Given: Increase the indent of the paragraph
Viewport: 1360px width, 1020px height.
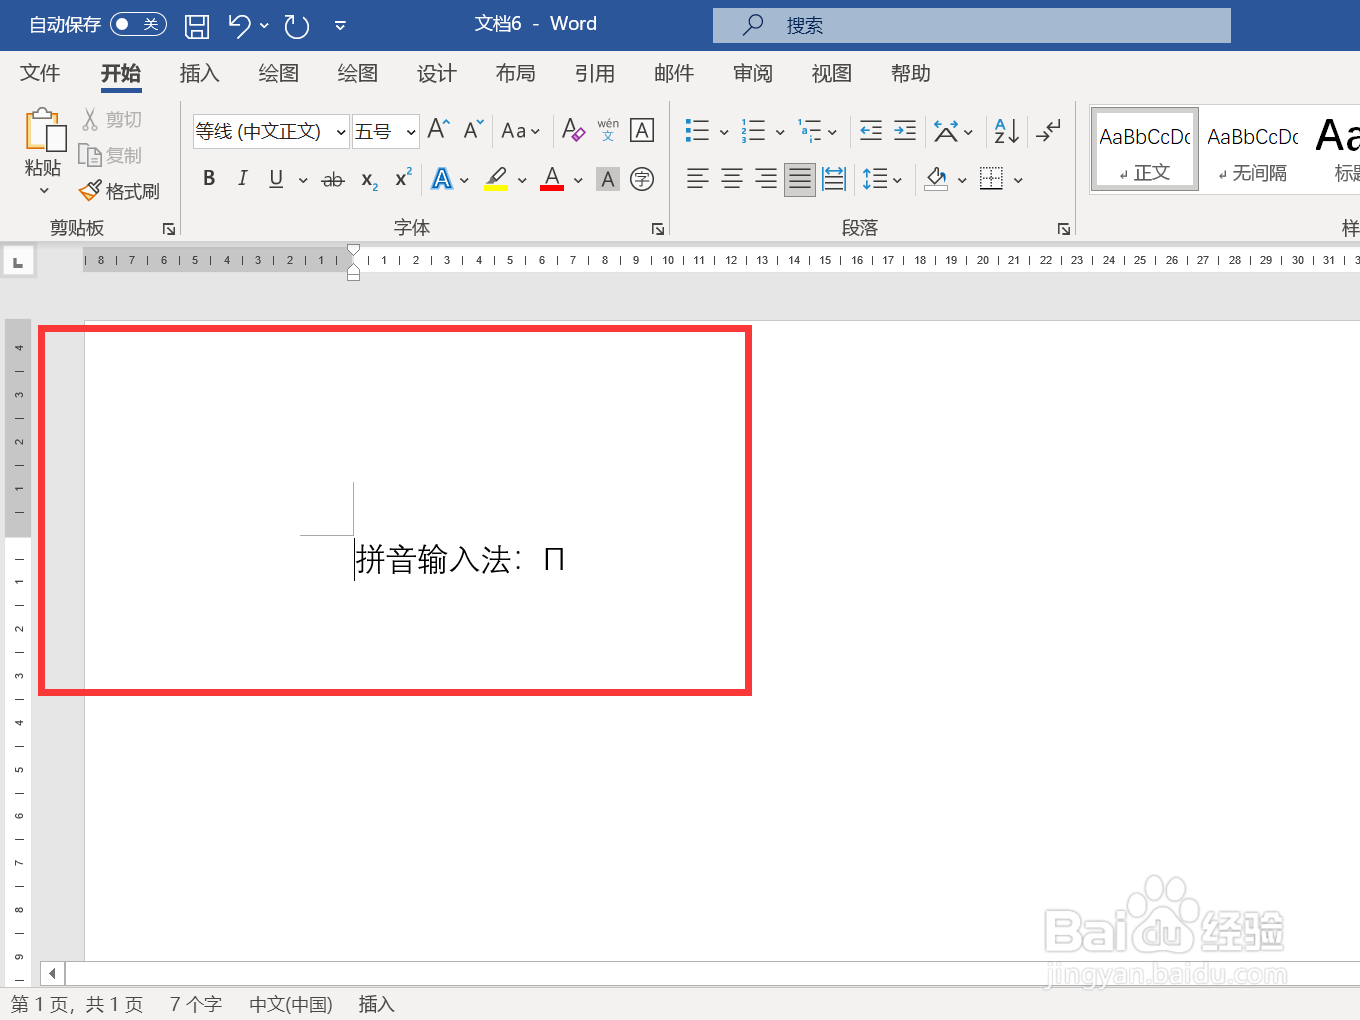Looking at the screenshot, I should tap(904, 130).
